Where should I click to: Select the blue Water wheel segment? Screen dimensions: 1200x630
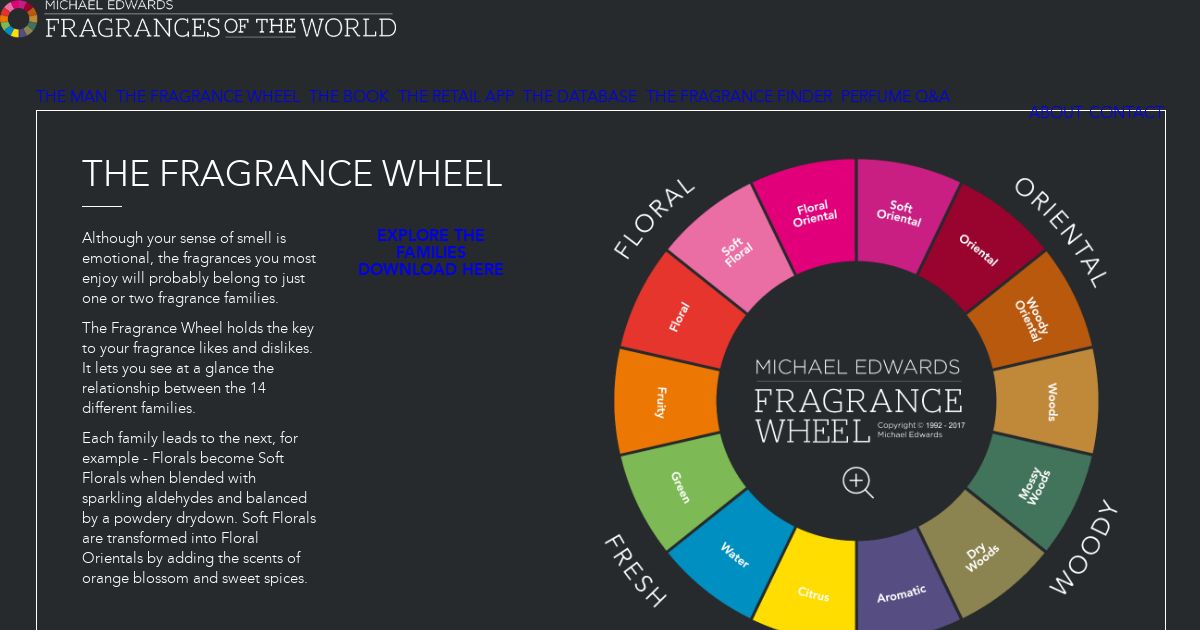click(733, 554)
